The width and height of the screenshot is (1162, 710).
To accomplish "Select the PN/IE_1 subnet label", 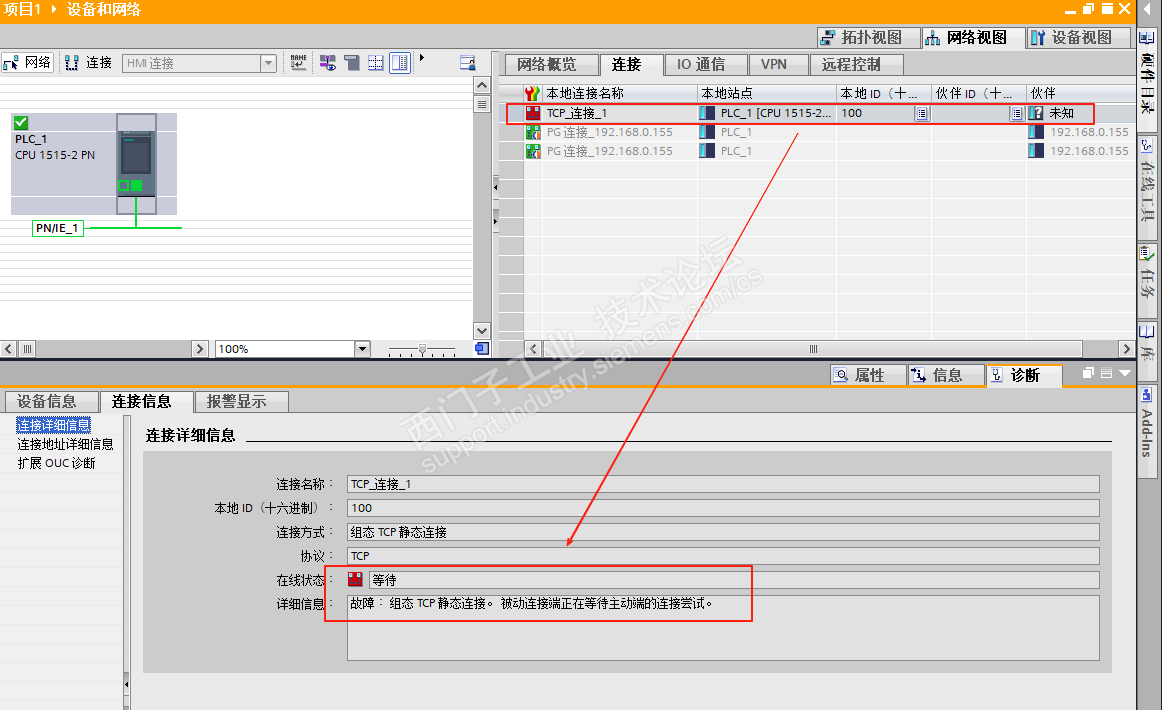I will click(58, 228).
